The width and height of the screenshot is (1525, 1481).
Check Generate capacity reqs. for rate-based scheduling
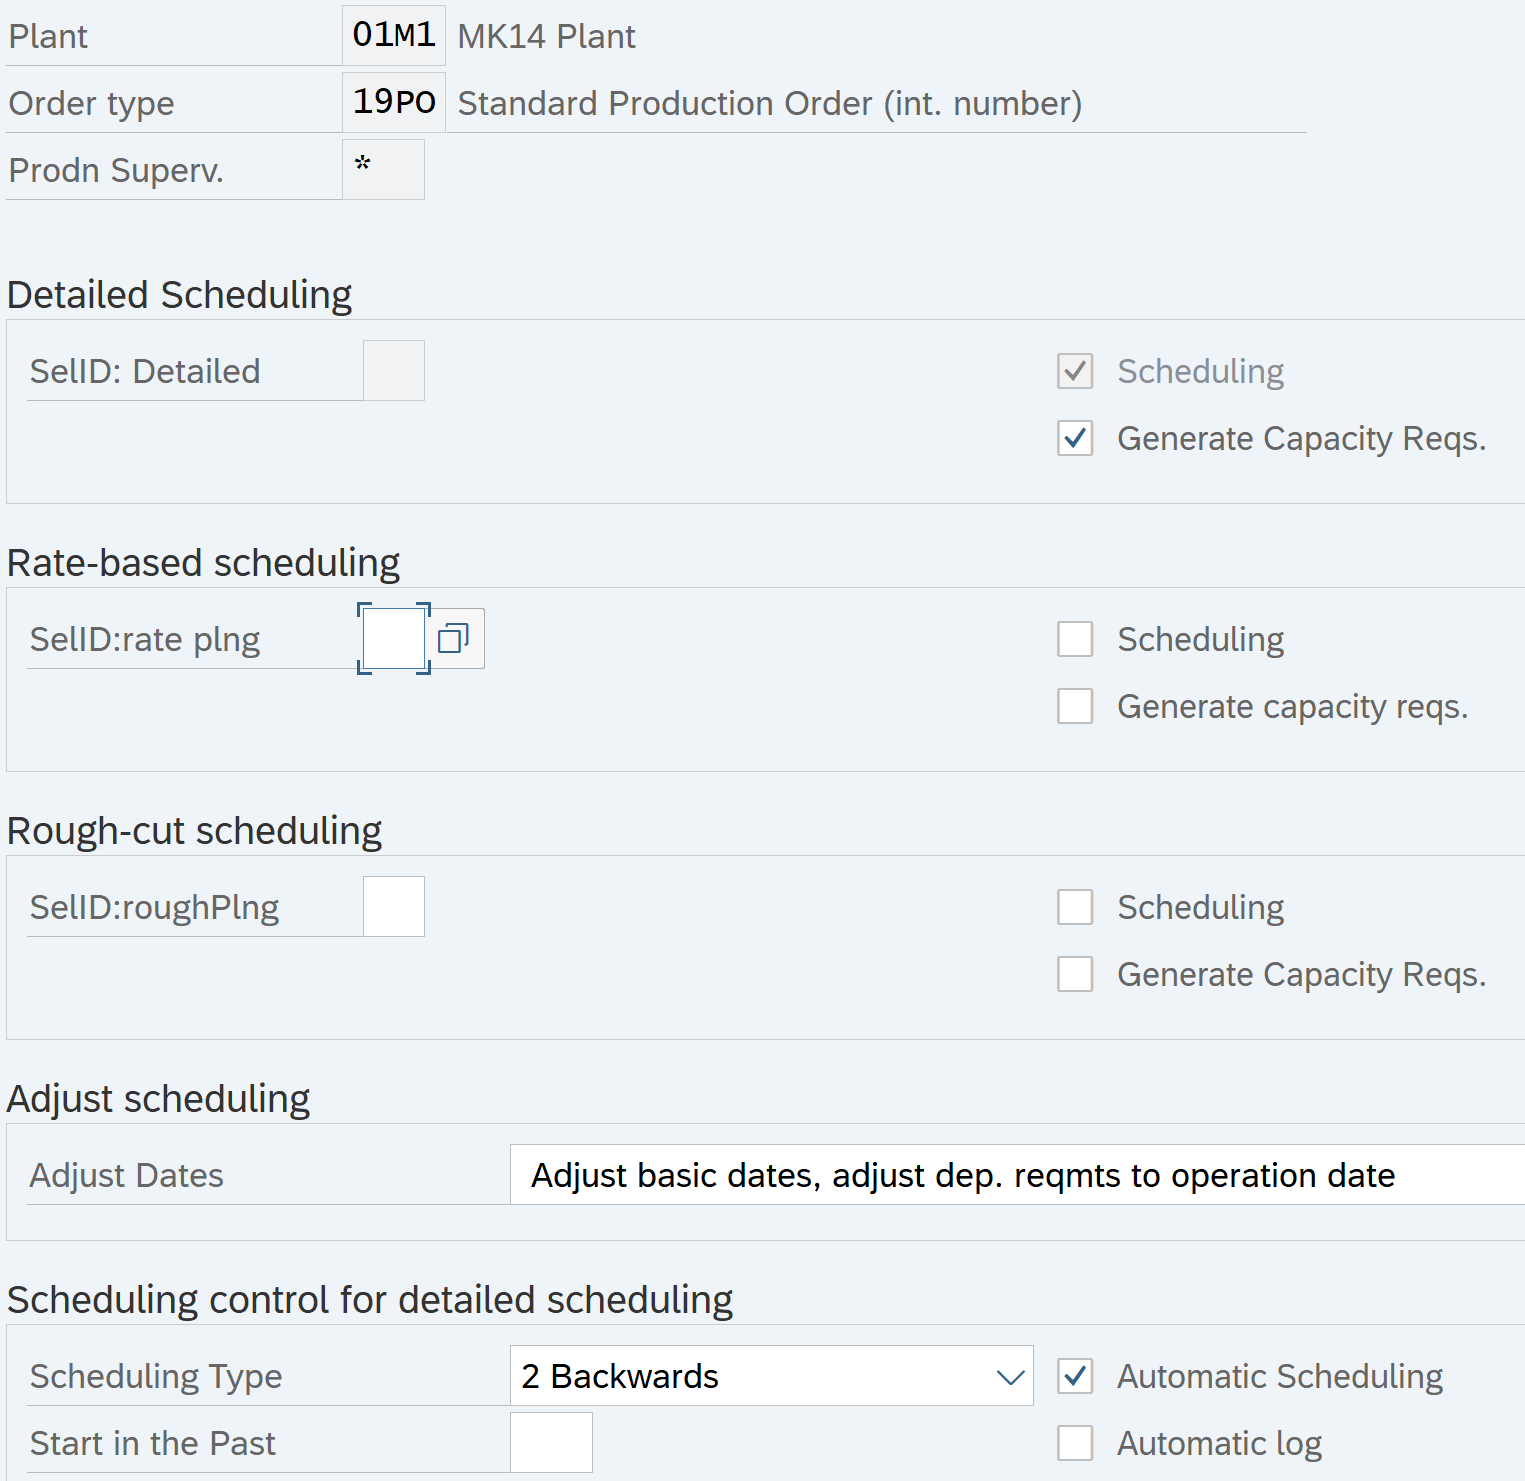tap(1075, 706)
